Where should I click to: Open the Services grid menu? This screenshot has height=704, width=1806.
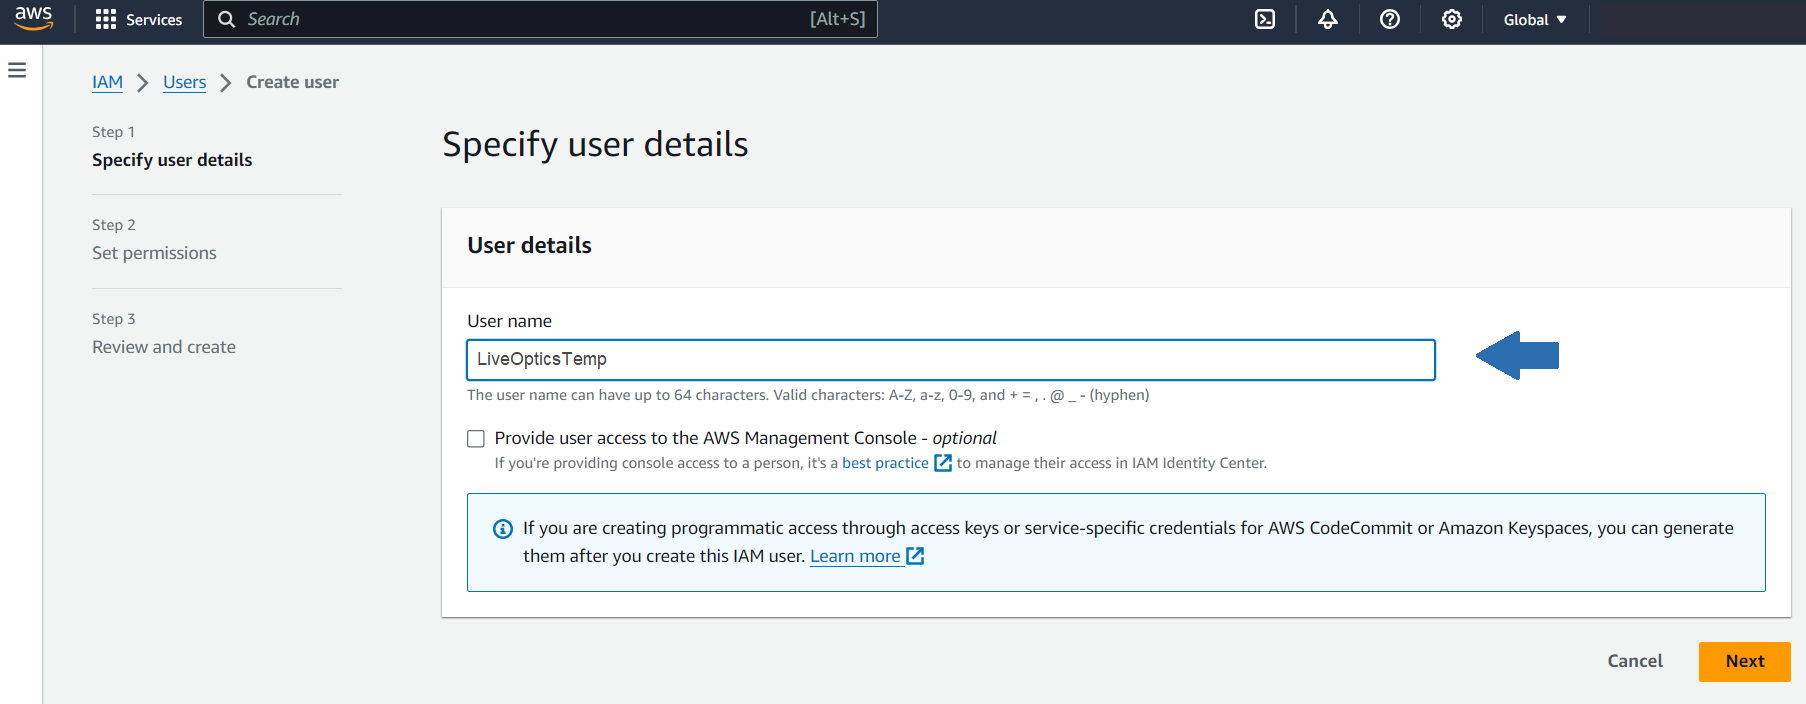pyautogui.click(x=106, y=19)
